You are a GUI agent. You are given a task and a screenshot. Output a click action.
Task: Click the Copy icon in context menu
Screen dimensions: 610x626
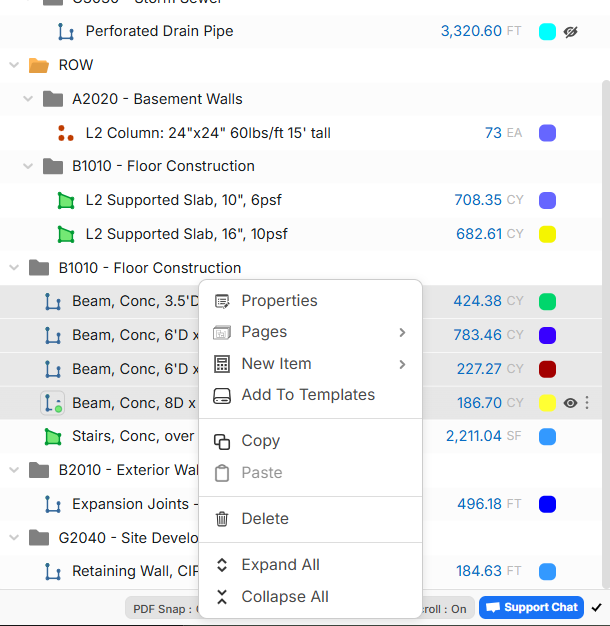pos(222,441)
